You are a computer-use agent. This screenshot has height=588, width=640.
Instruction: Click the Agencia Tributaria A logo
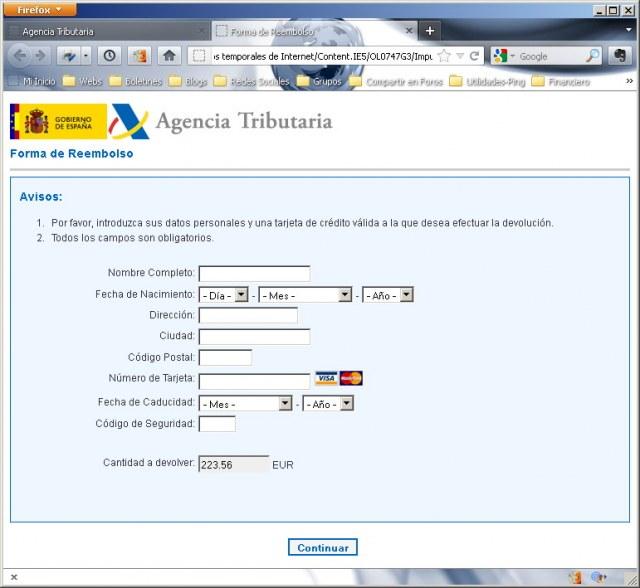[x=129, y=122]
